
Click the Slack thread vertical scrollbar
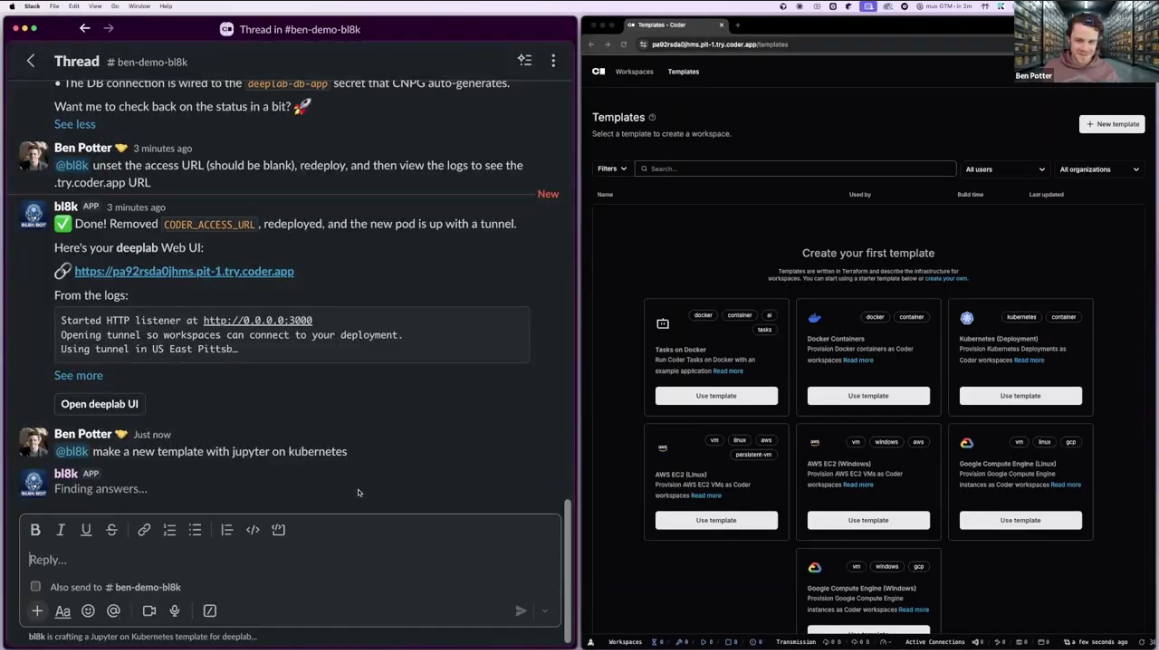pyautogui.click(x=568, y=569)
